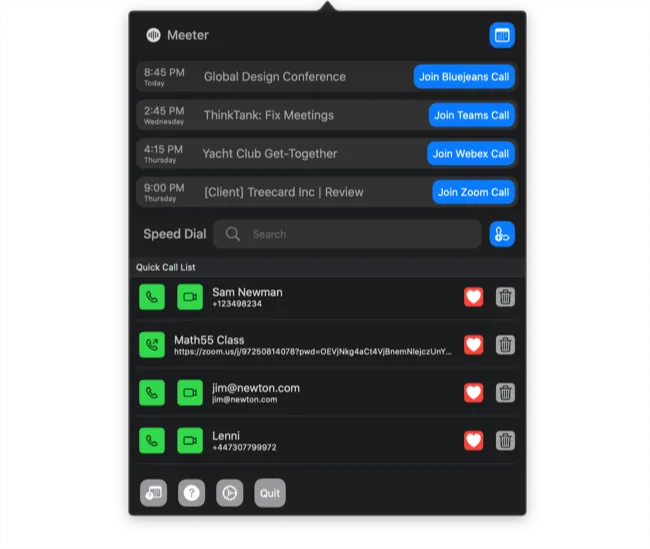Start a phone call with Lenni
Viewport: 650px width, 549px height.
(x=152, y=440)
